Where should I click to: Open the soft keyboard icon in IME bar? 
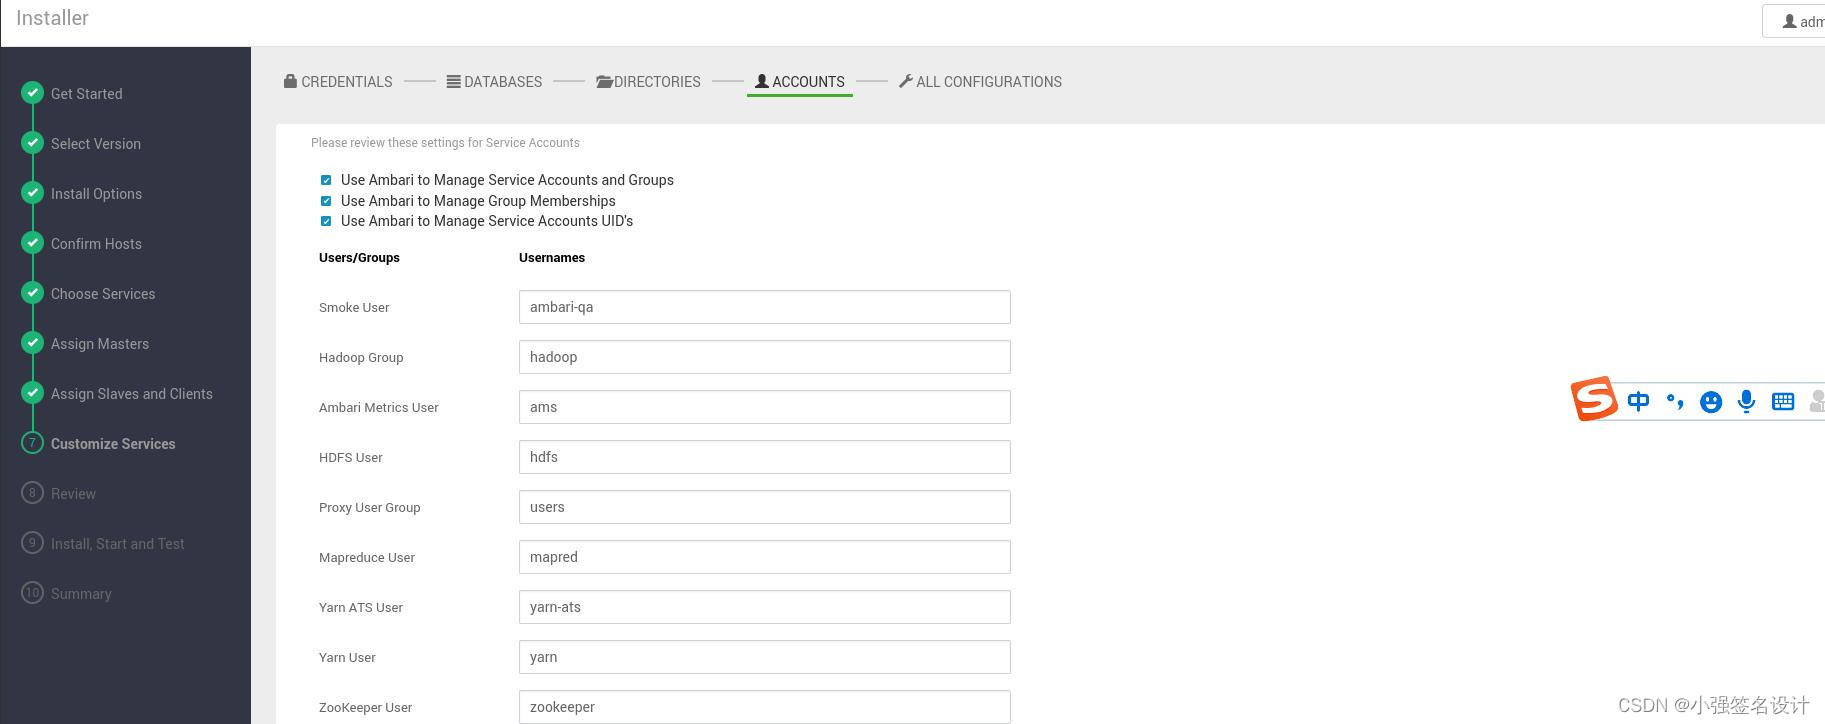(1783, 401)
